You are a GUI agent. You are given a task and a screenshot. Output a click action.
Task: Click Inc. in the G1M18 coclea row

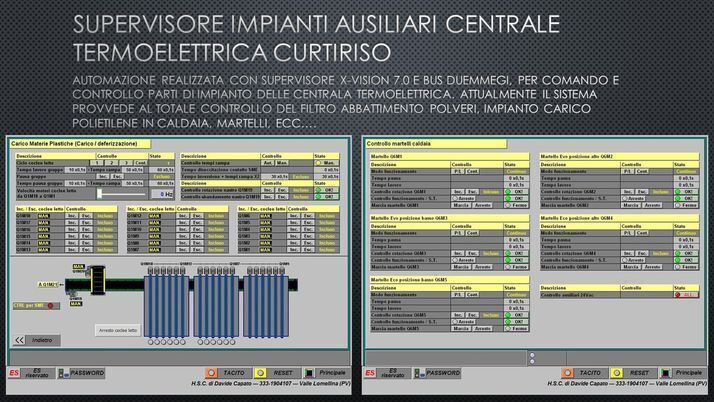tap(71, 216)
